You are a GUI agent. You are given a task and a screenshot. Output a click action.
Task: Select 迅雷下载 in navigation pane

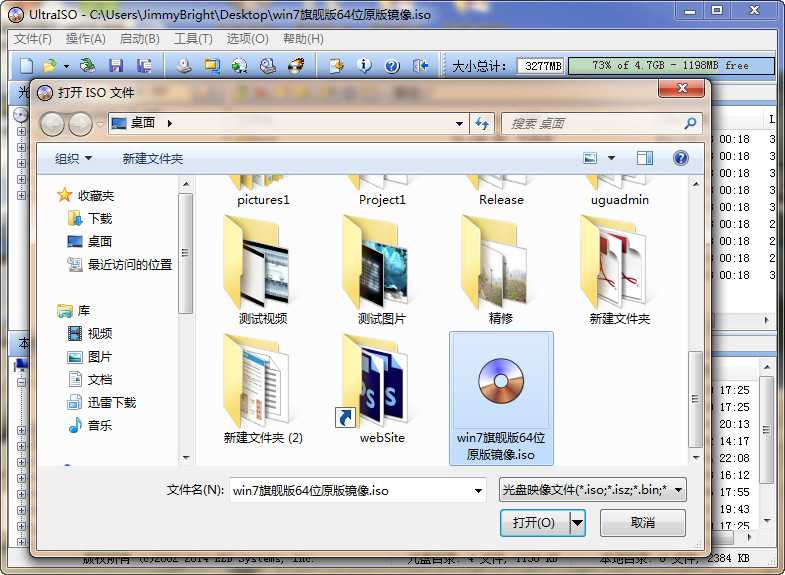[101, 402]
